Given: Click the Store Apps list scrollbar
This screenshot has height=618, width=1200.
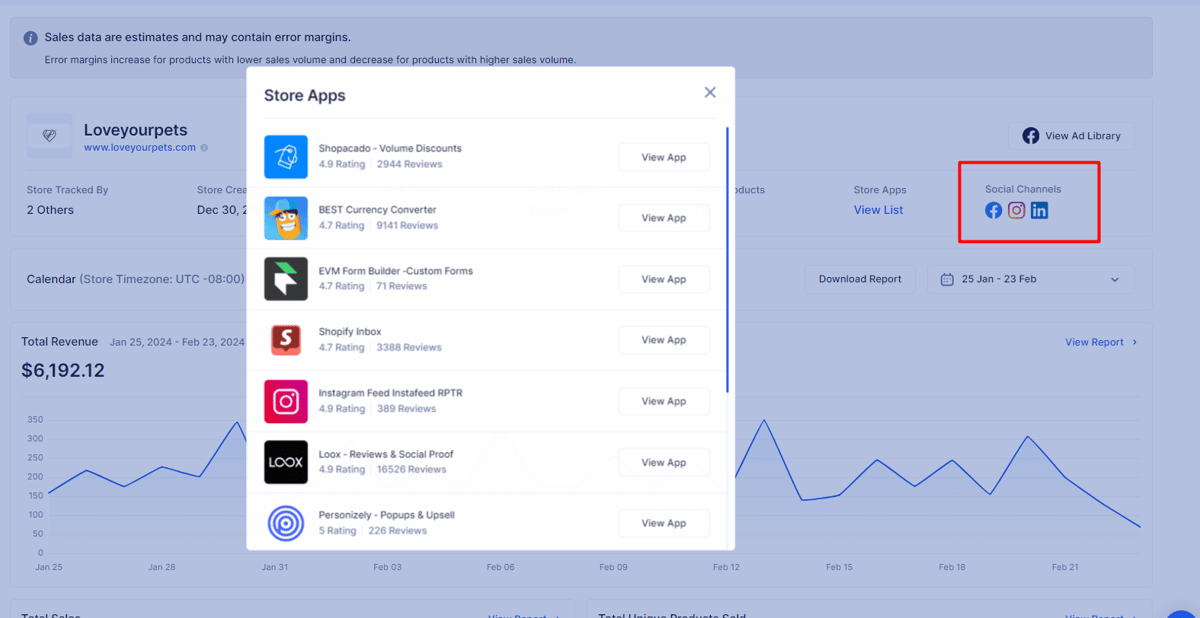Looking at the screenshot, I should coord(727,260).
